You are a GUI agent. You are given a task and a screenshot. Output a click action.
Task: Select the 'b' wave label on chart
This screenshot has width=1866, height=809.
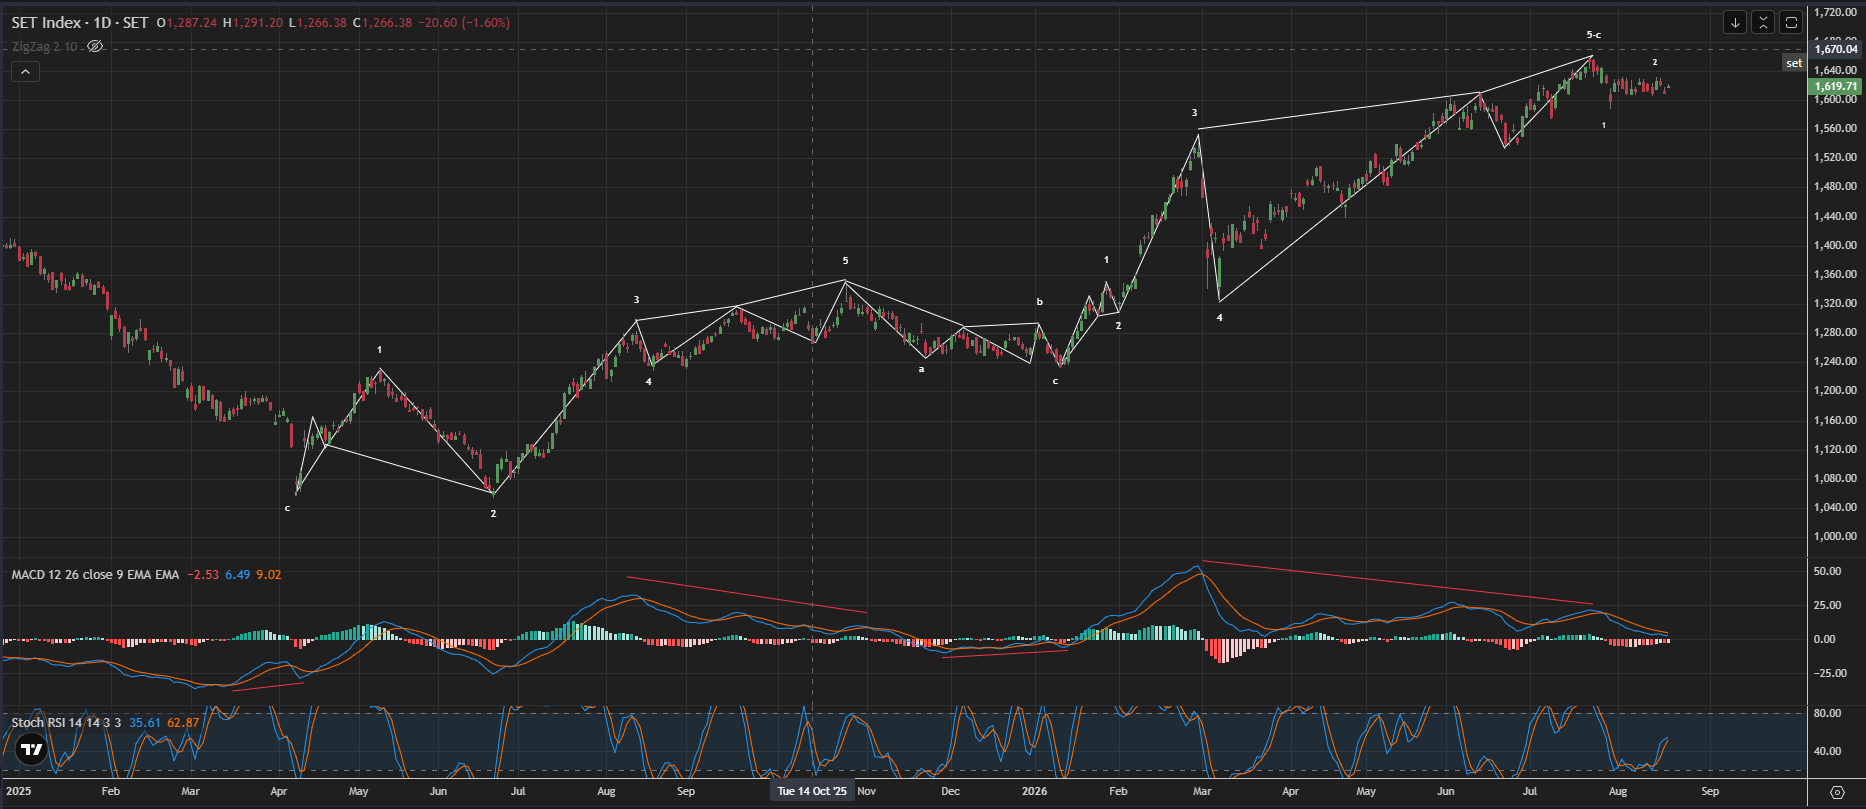click(x=1040, y=301)
